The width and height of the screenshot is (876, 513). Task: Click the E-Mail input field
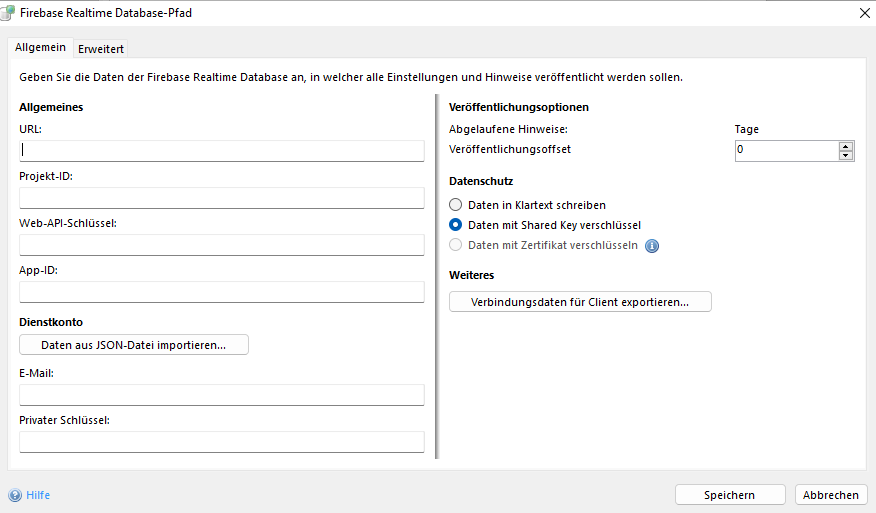222,395
